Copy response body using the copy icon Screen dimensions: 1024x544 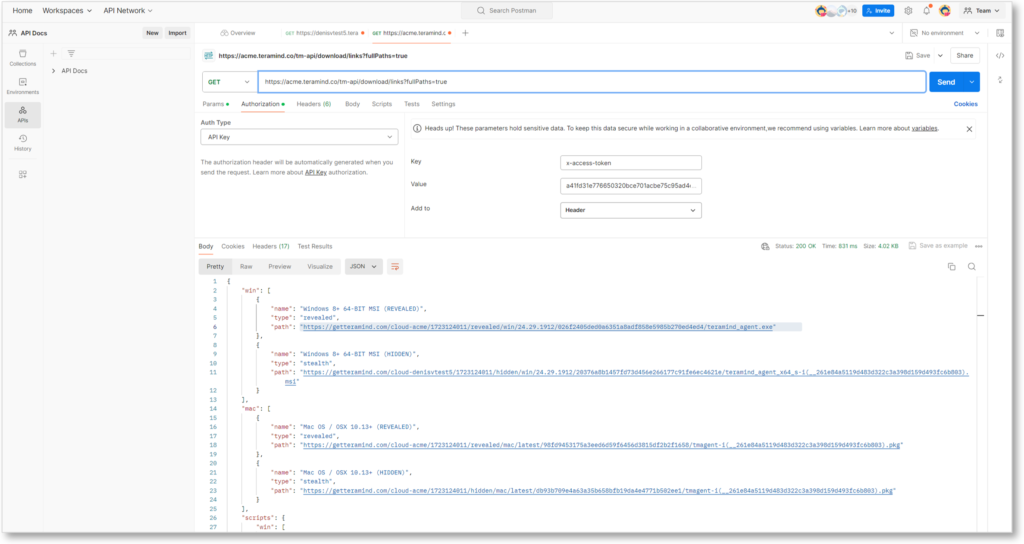coord(951,267)
